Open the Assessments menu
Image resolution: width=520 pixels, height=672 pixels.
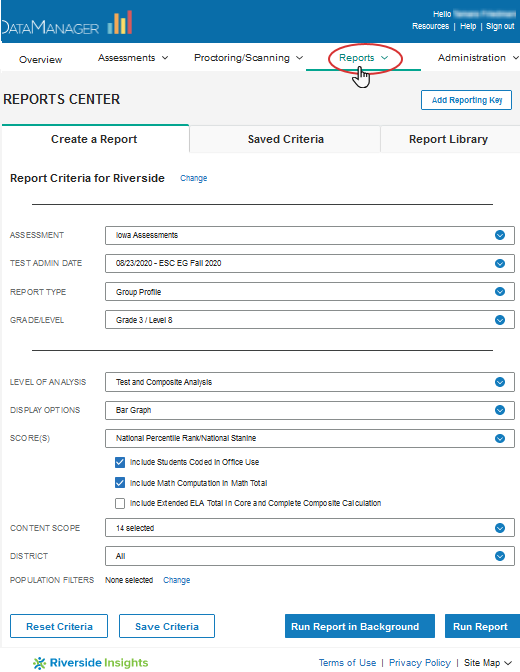click(133, 58)
